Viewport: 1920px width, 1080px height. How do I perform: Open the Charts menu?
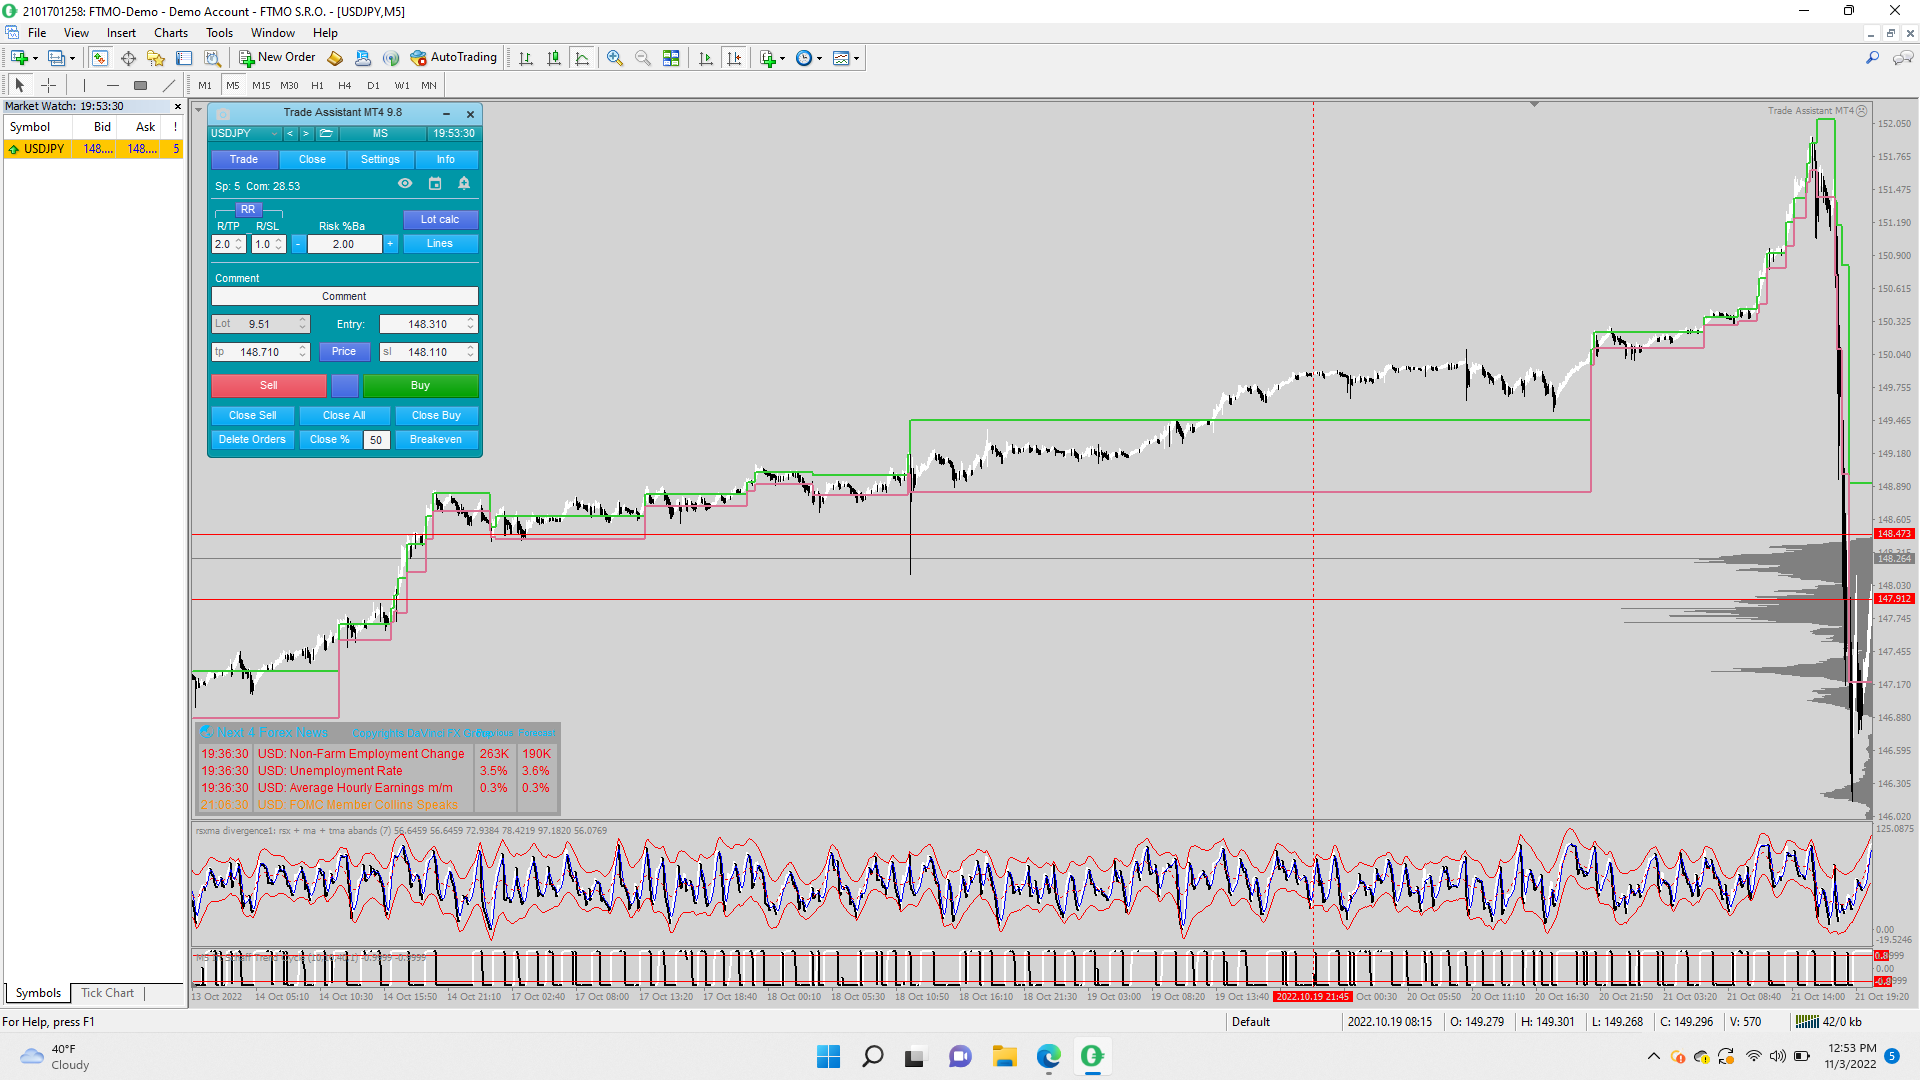point(171,33)
